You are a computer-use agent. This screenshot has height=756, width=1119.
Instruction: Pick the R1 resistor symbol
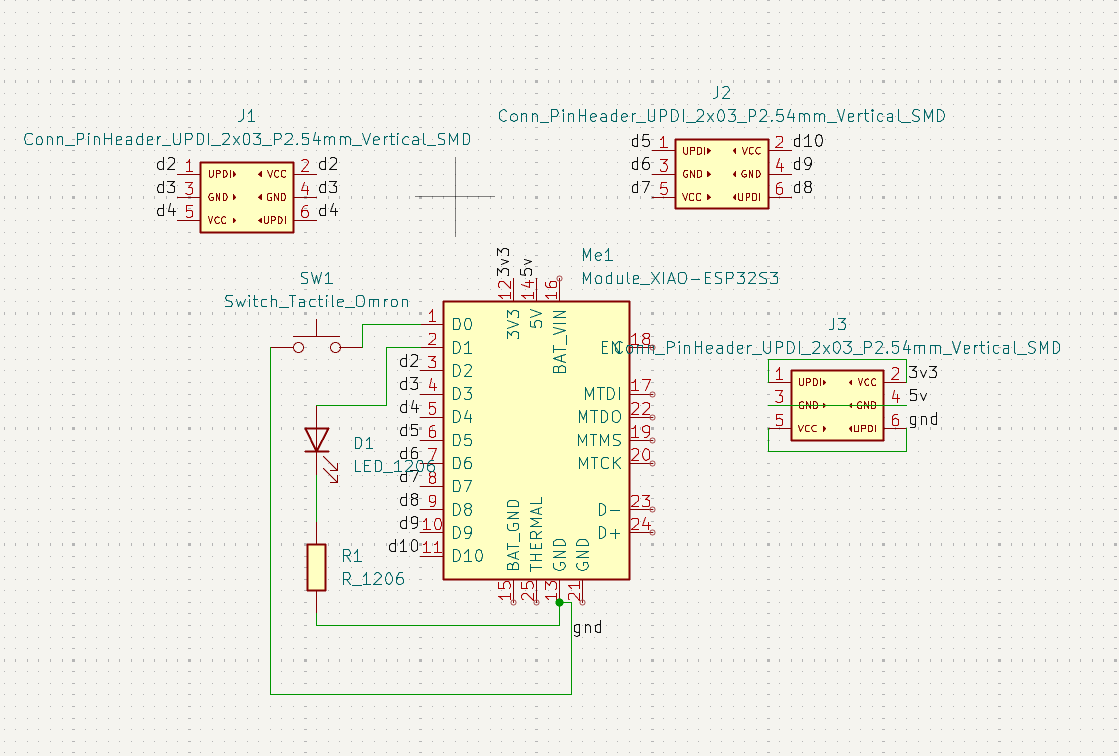pos(316,566)
